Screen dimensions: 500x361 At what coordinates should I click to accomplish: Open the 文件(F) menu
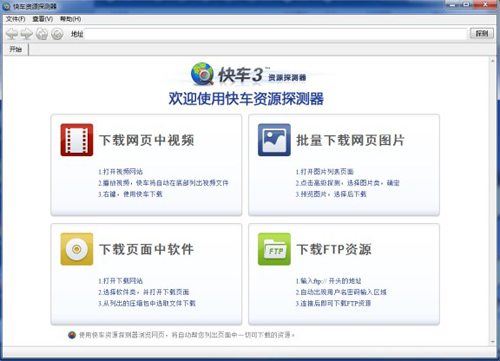pyautogui.click(x=16, y=19)
